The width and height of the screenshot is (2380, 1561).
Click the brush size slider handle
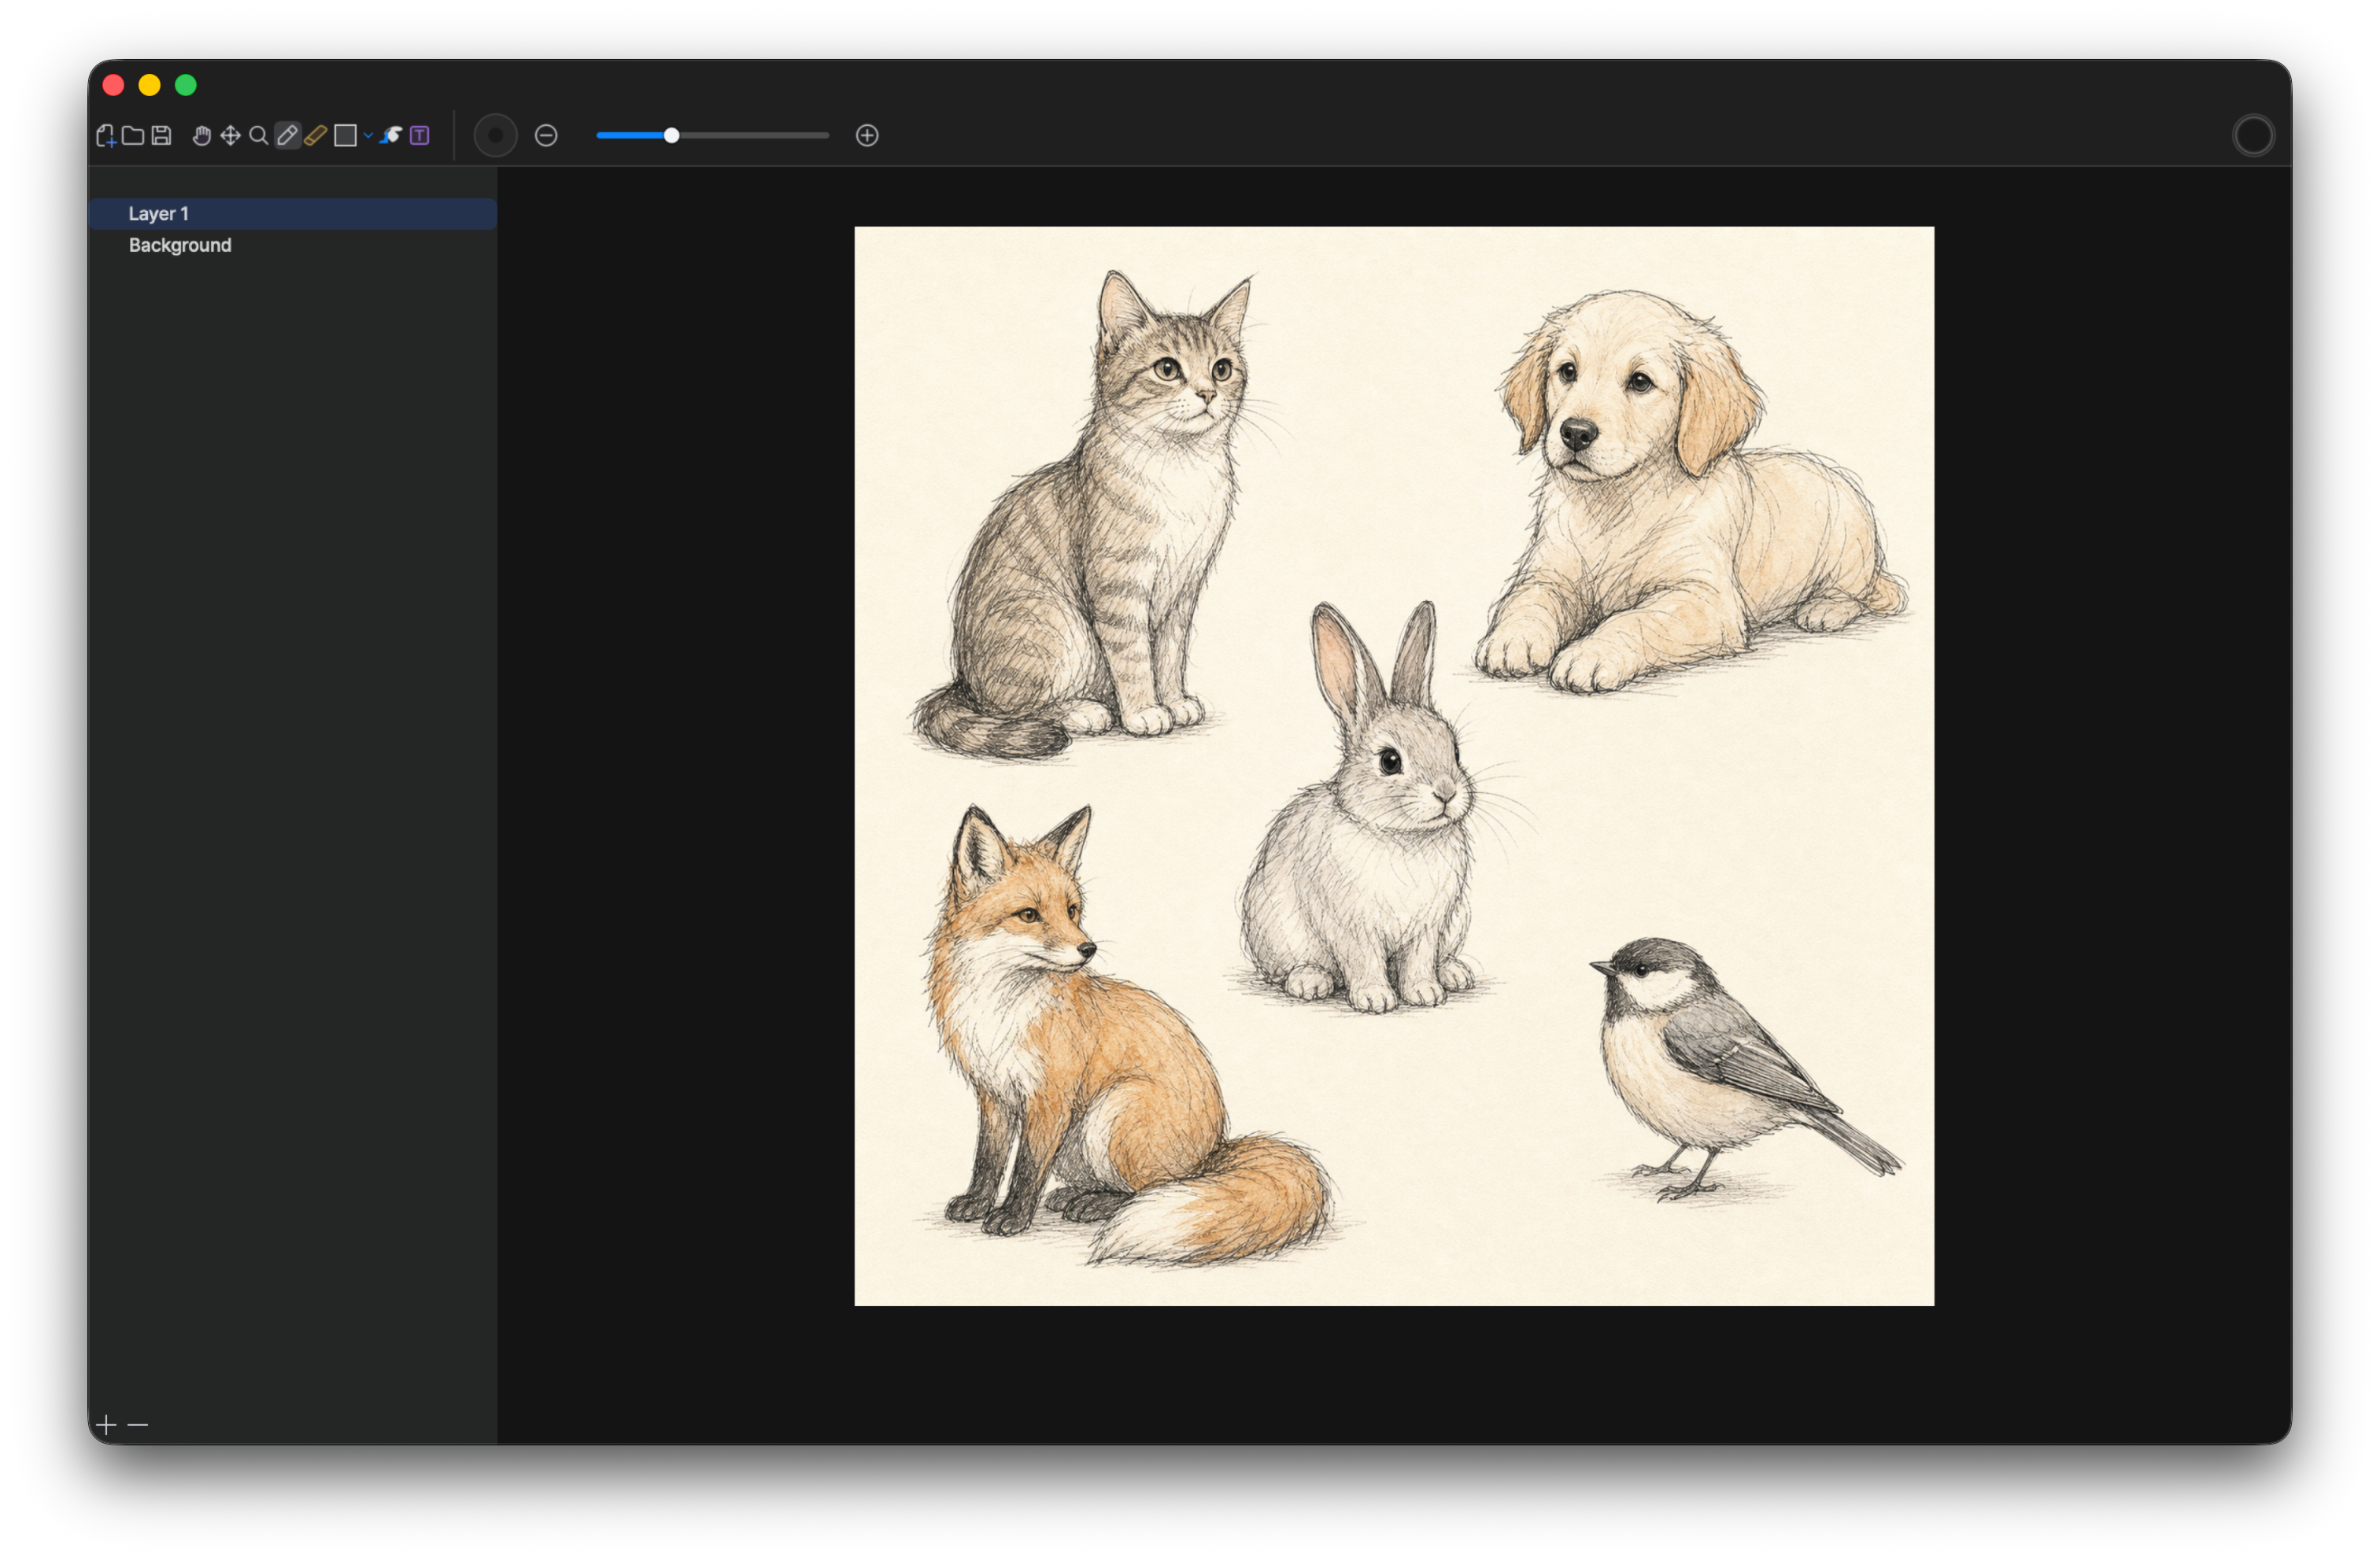tap(672, 135)
